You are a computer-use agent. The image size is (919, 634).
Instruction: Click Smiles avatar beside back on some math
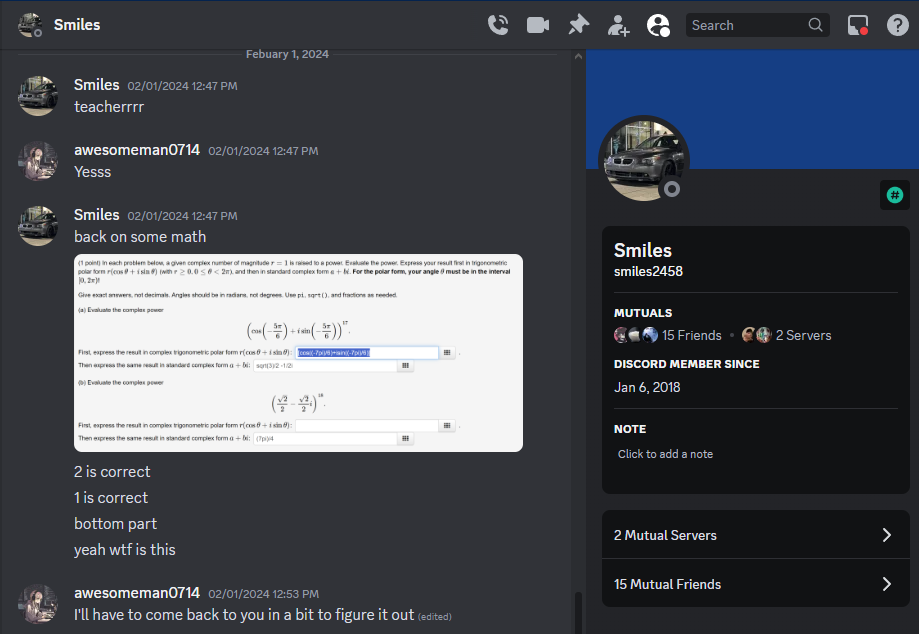38,226
